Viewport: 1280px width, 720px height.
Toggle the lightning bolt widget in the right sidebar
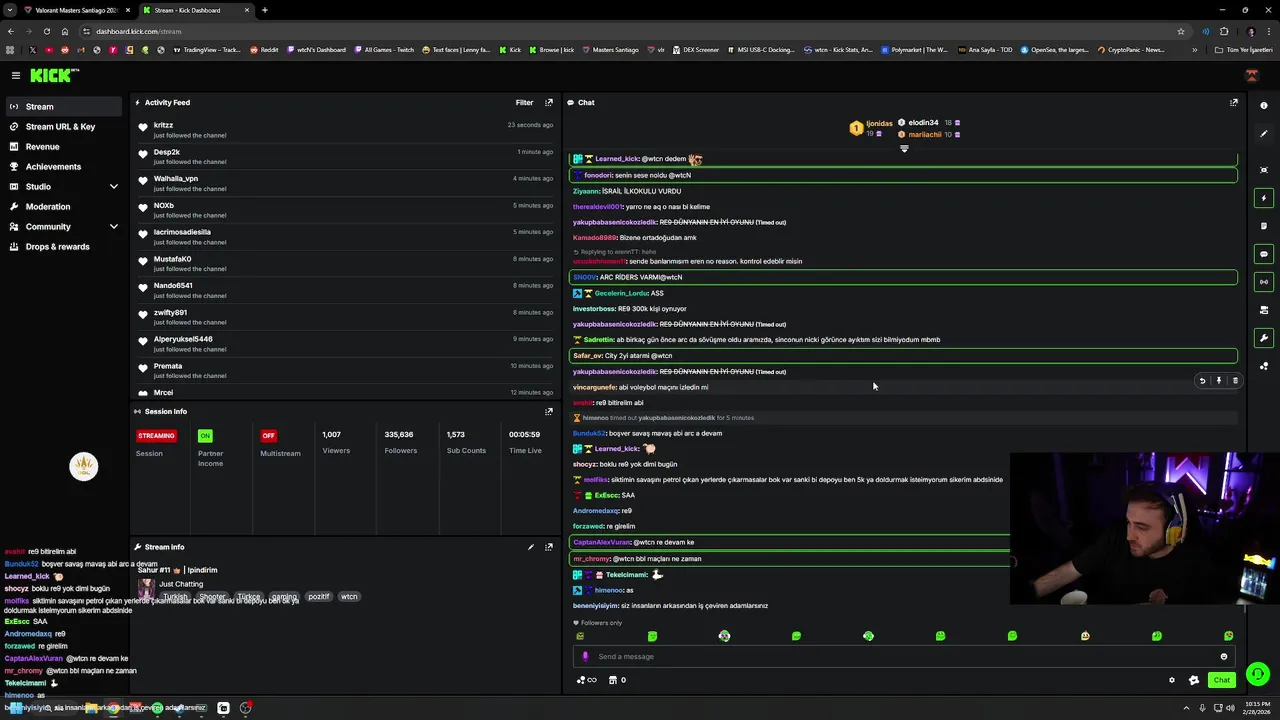tap(1264, 198)
